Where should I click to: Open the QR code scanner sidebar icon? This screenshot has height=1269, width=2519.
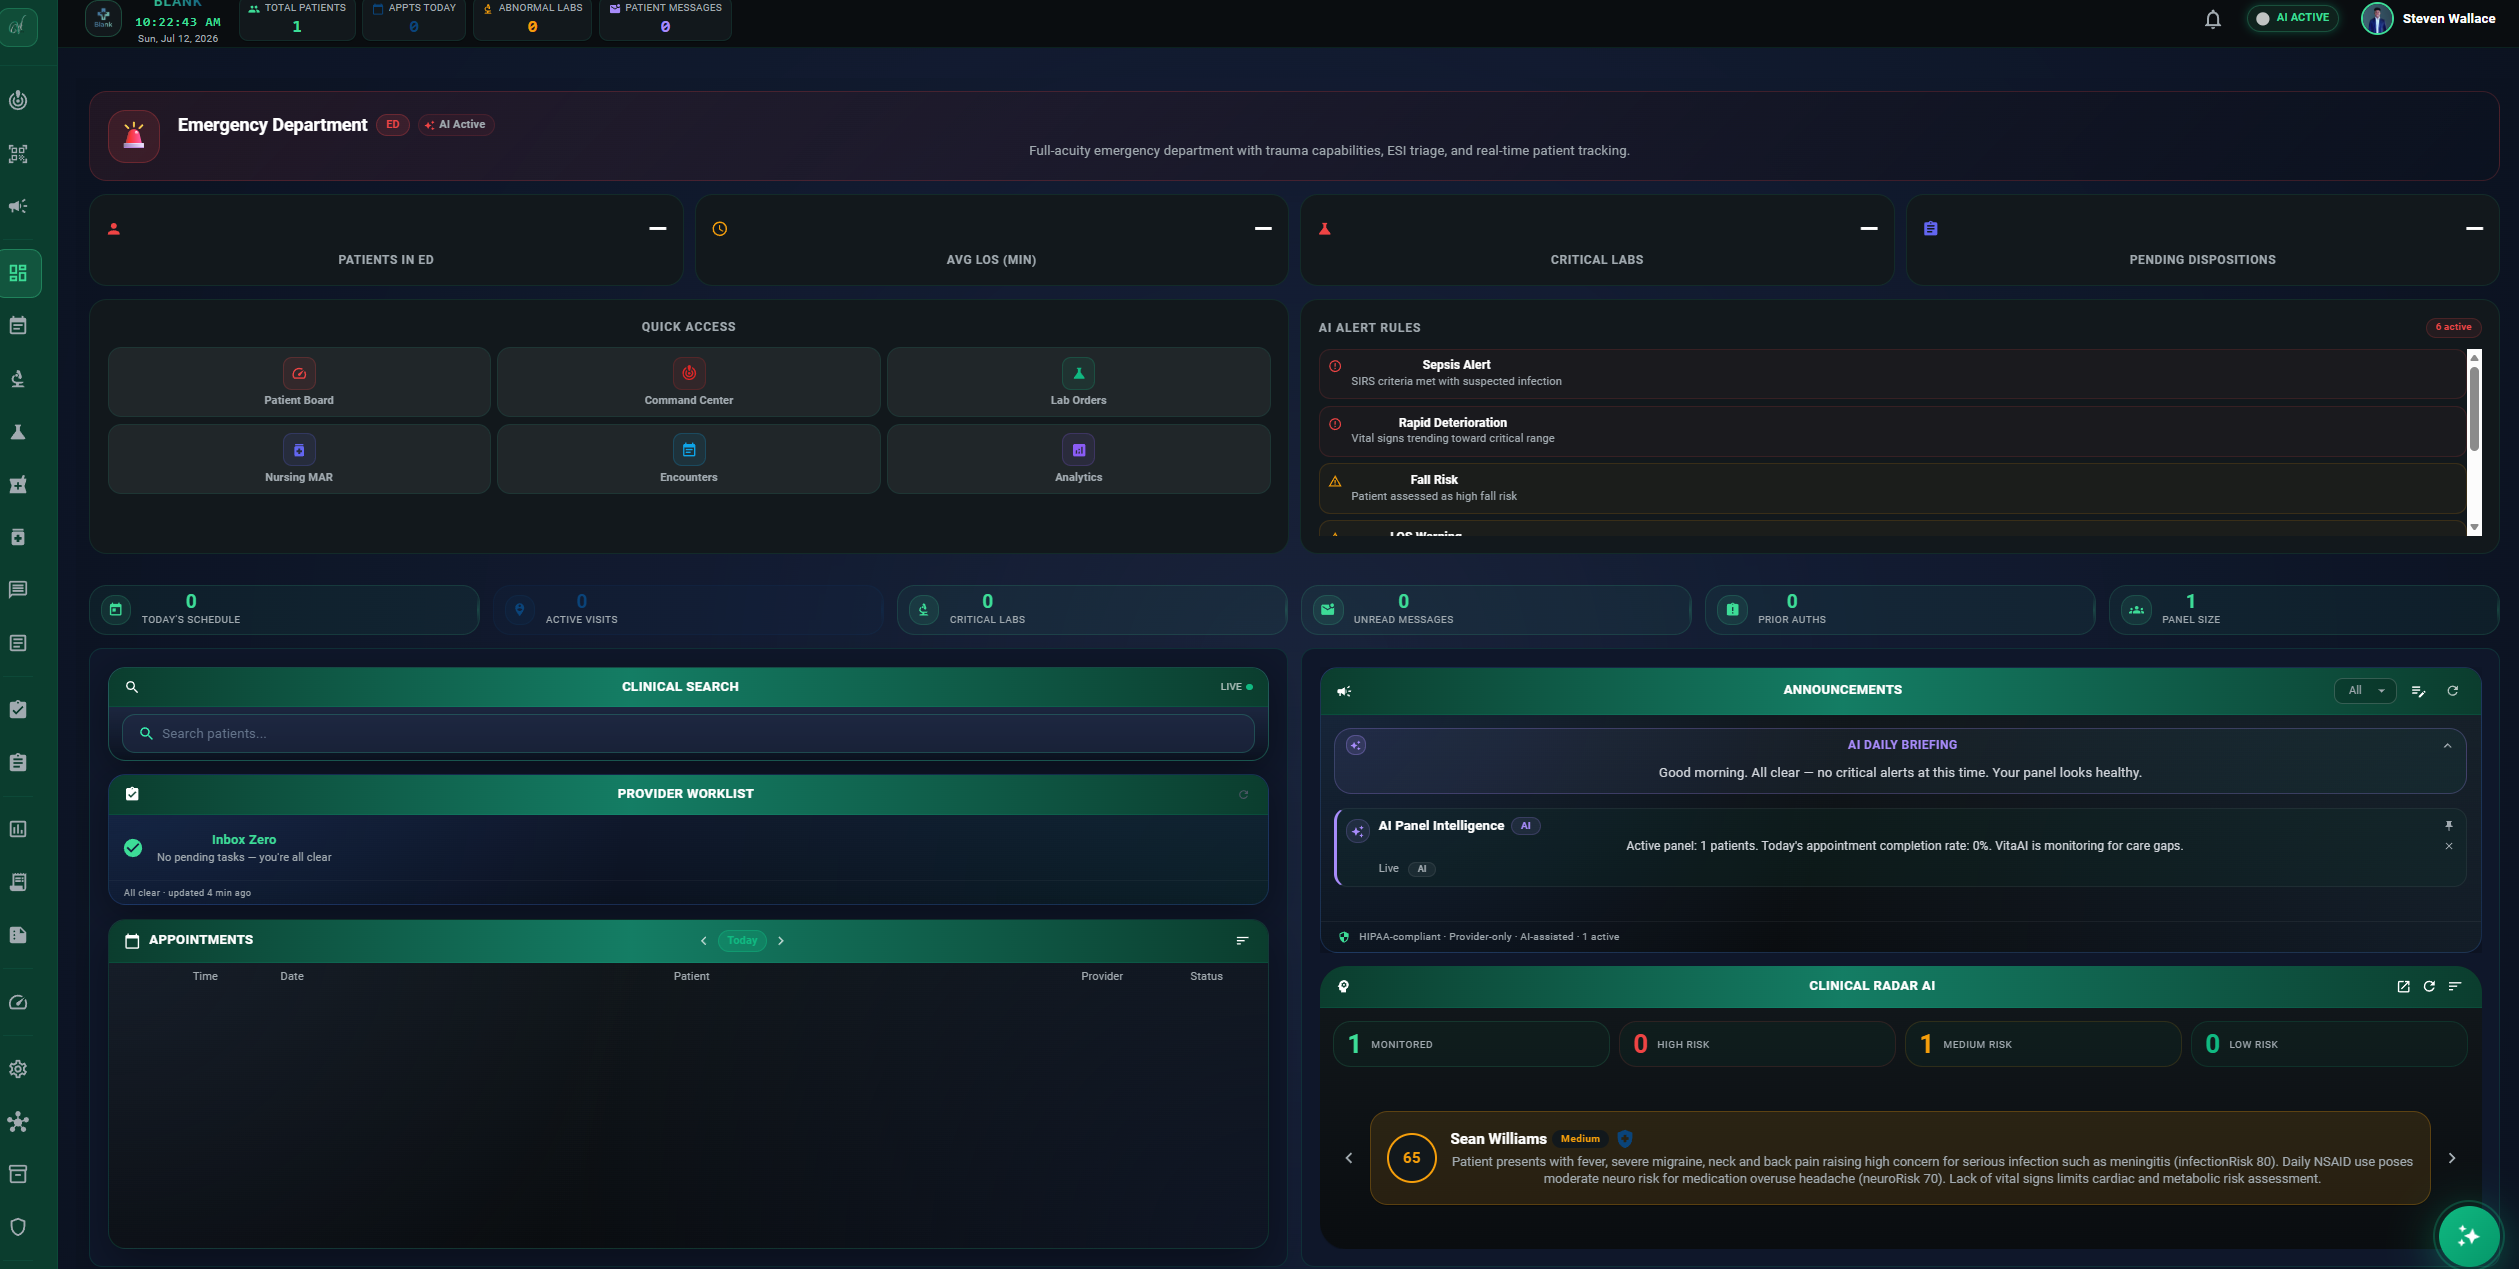tap(18, 154)
